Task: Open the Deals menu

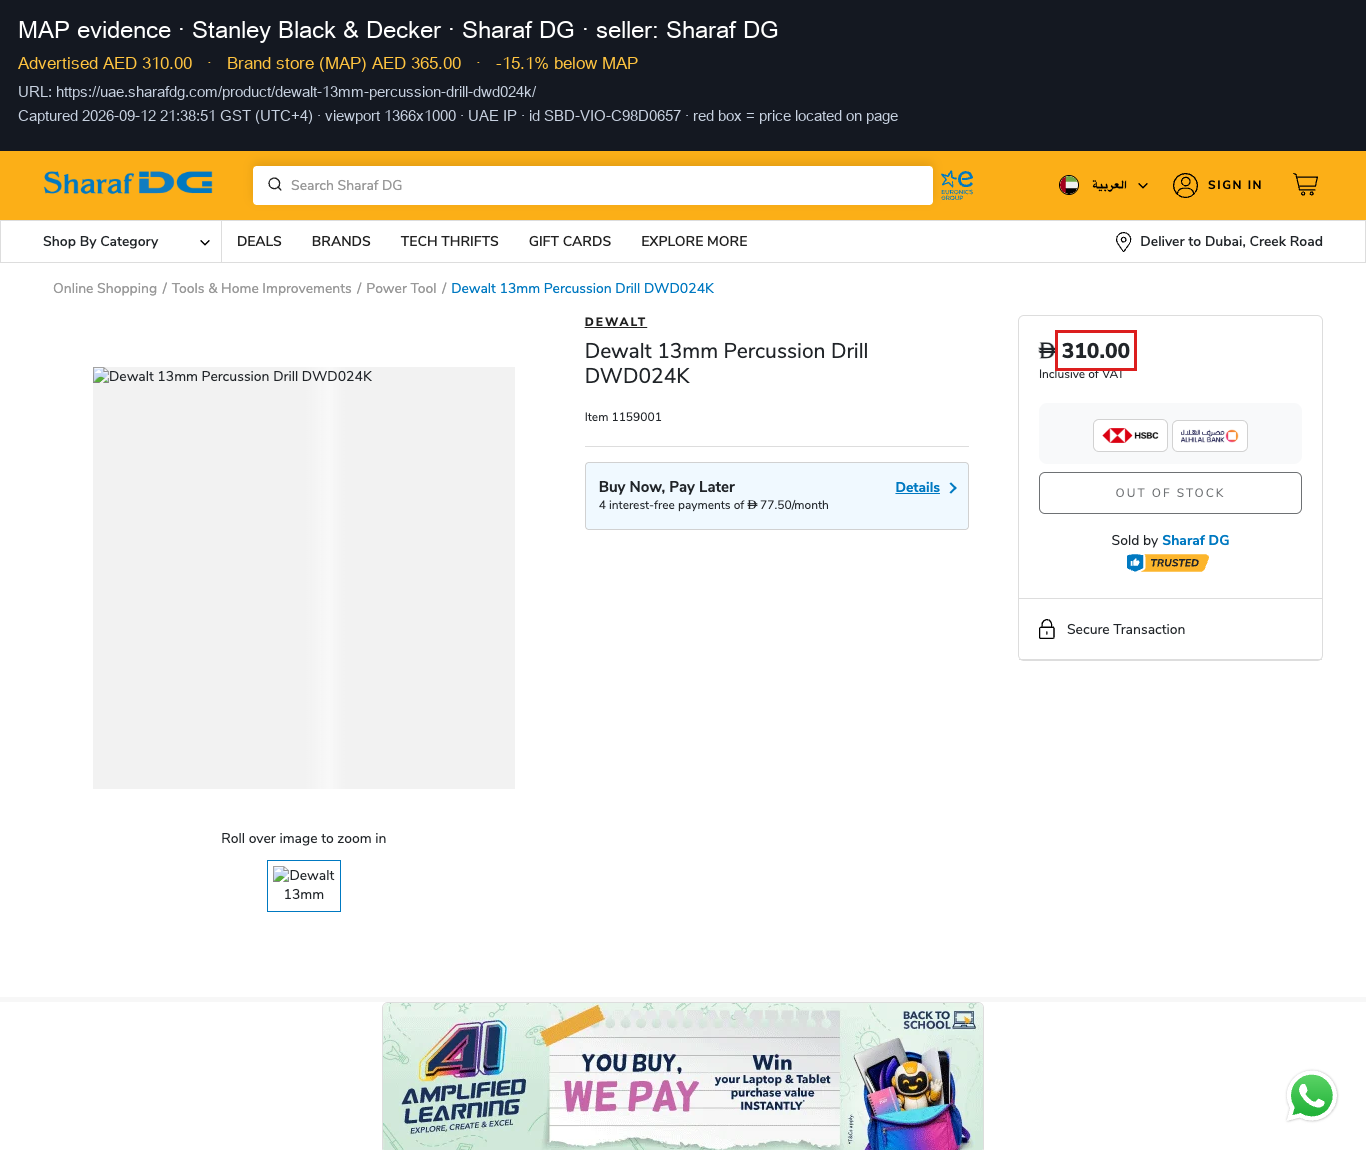Action: 259,242
